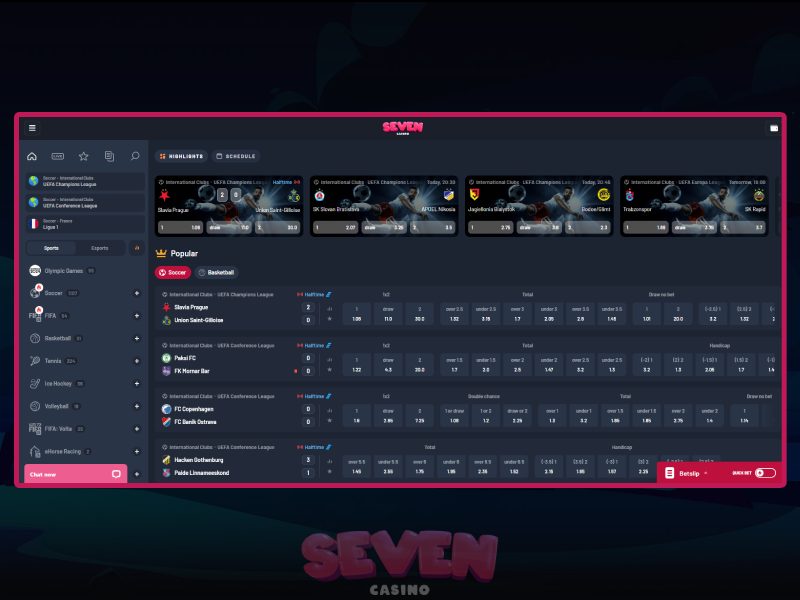Bet over 5.5 for Hacken Gothenburg match
800x600 pixels.
tap(357, 466)
